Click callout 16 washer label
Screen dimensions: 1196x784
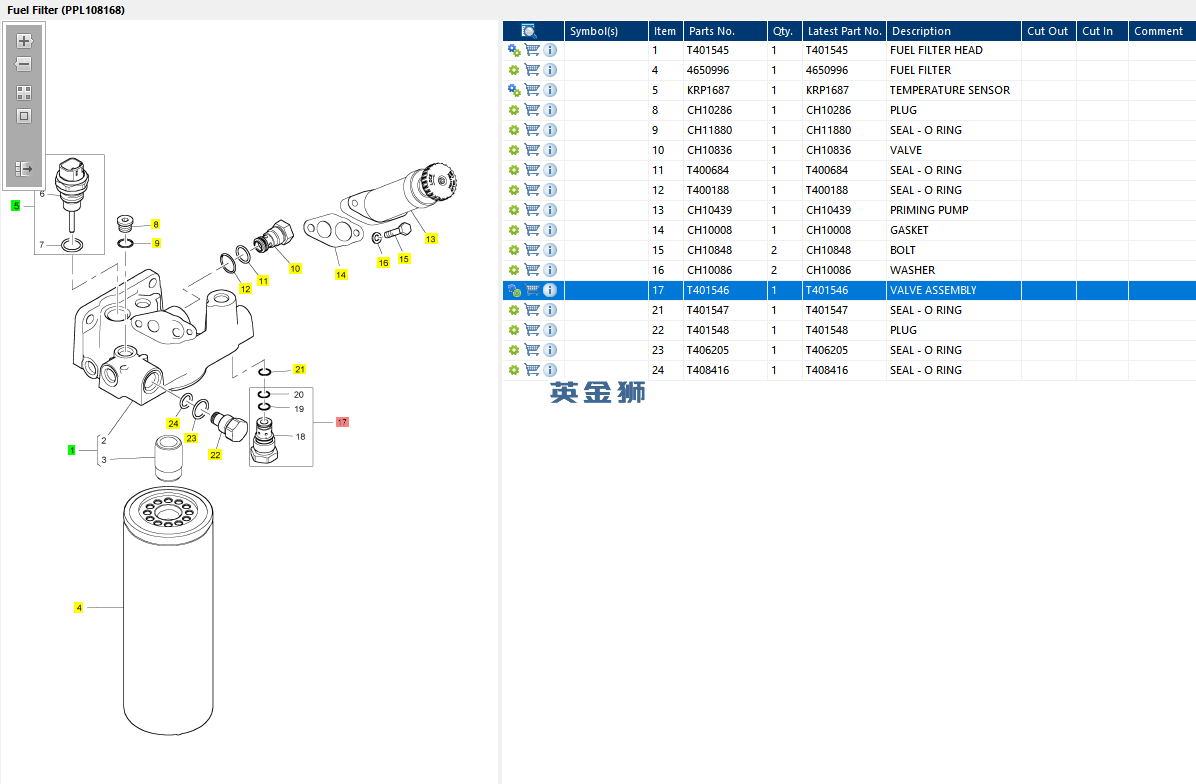[x=383, y=262]
